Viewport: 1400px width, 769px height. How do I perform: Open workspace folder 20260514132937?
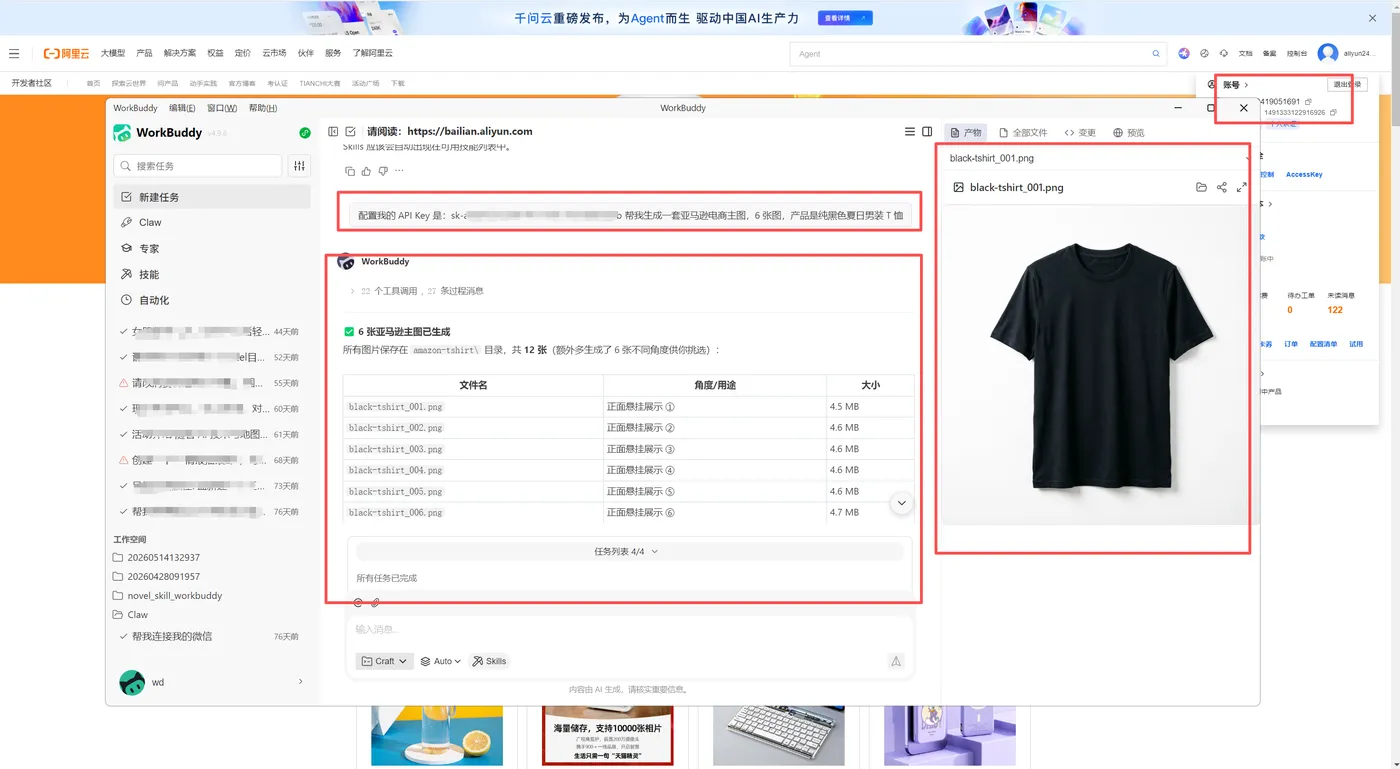[x=156, y=557]
